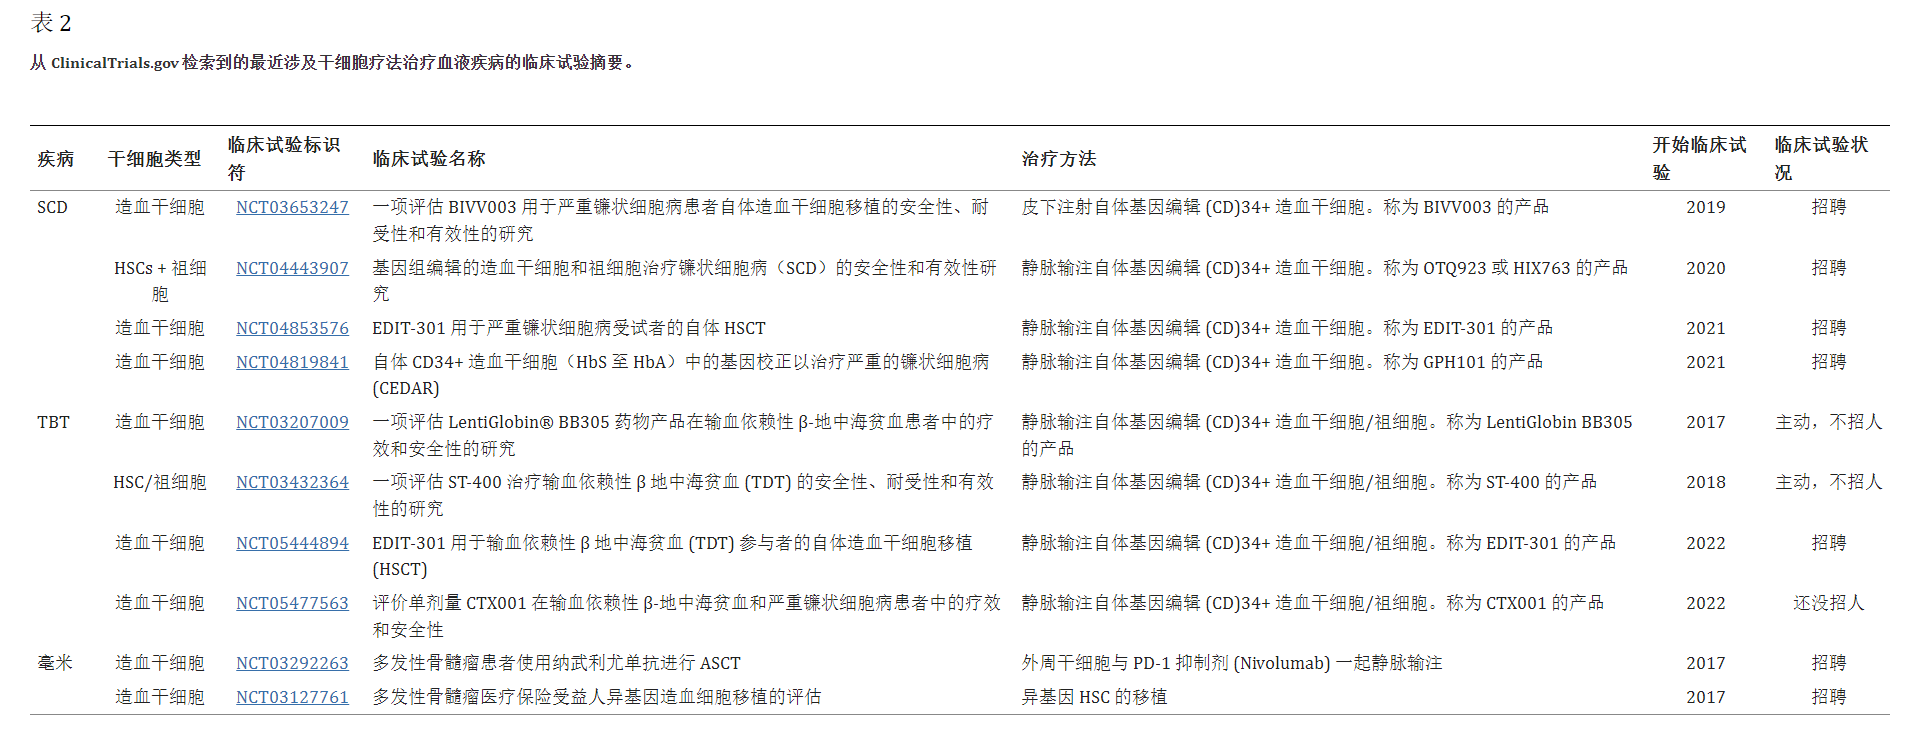Screen dimensions: 1909x740
Task: Click the NCT03127761 identifier link
Action: 292,697
